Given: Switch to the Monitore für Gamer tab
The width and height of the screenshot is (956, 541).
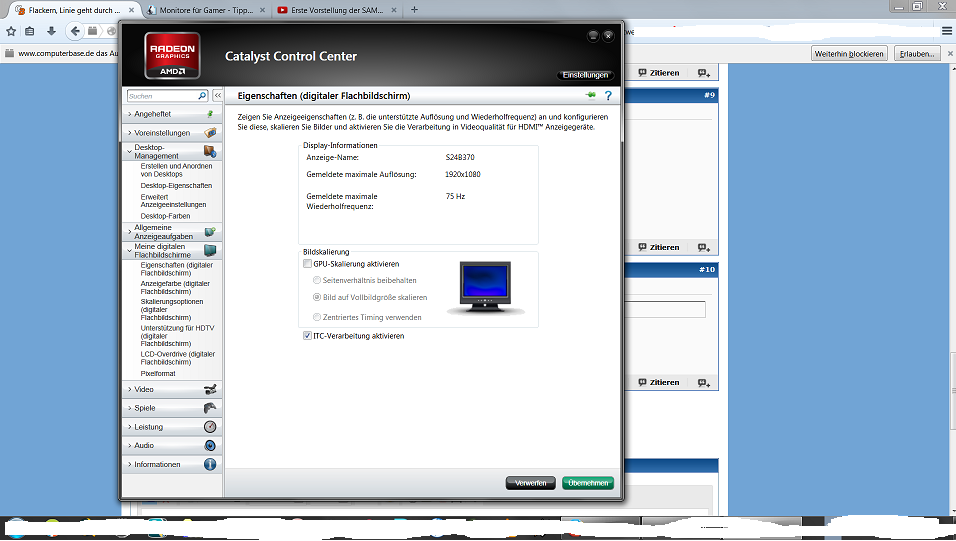Looking at the screenshot, I should pyautogui.click(x=206, y=10).
